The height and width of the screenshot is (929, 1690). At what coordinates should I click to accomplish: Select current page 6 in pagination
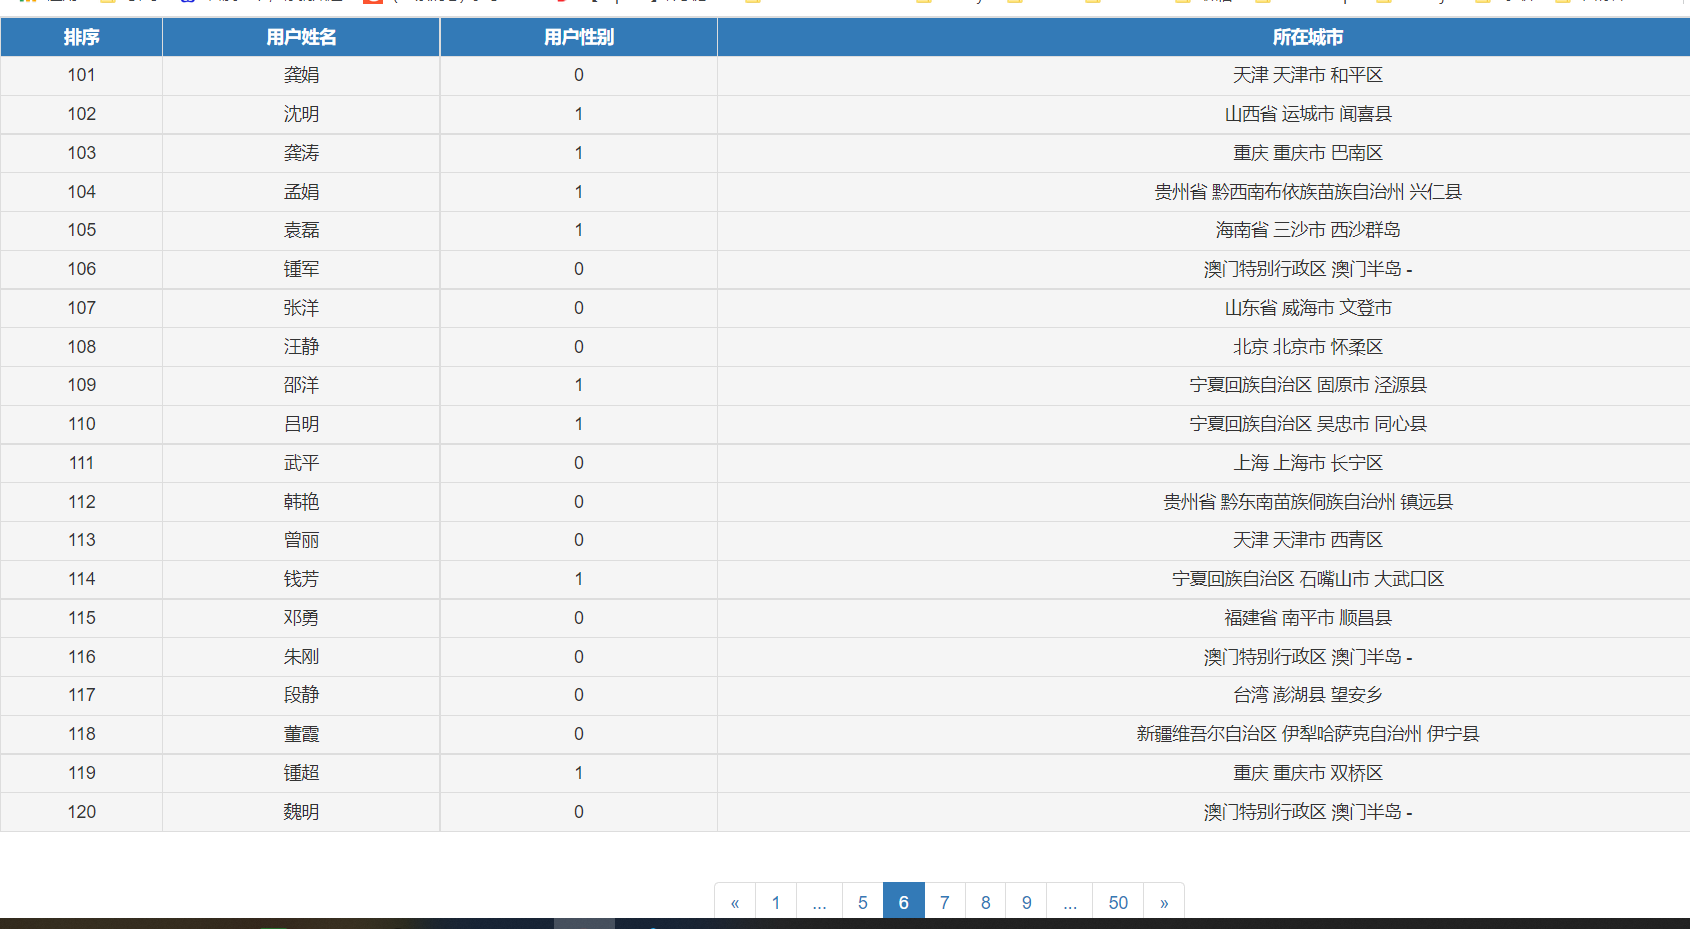(x=904, y=902)
